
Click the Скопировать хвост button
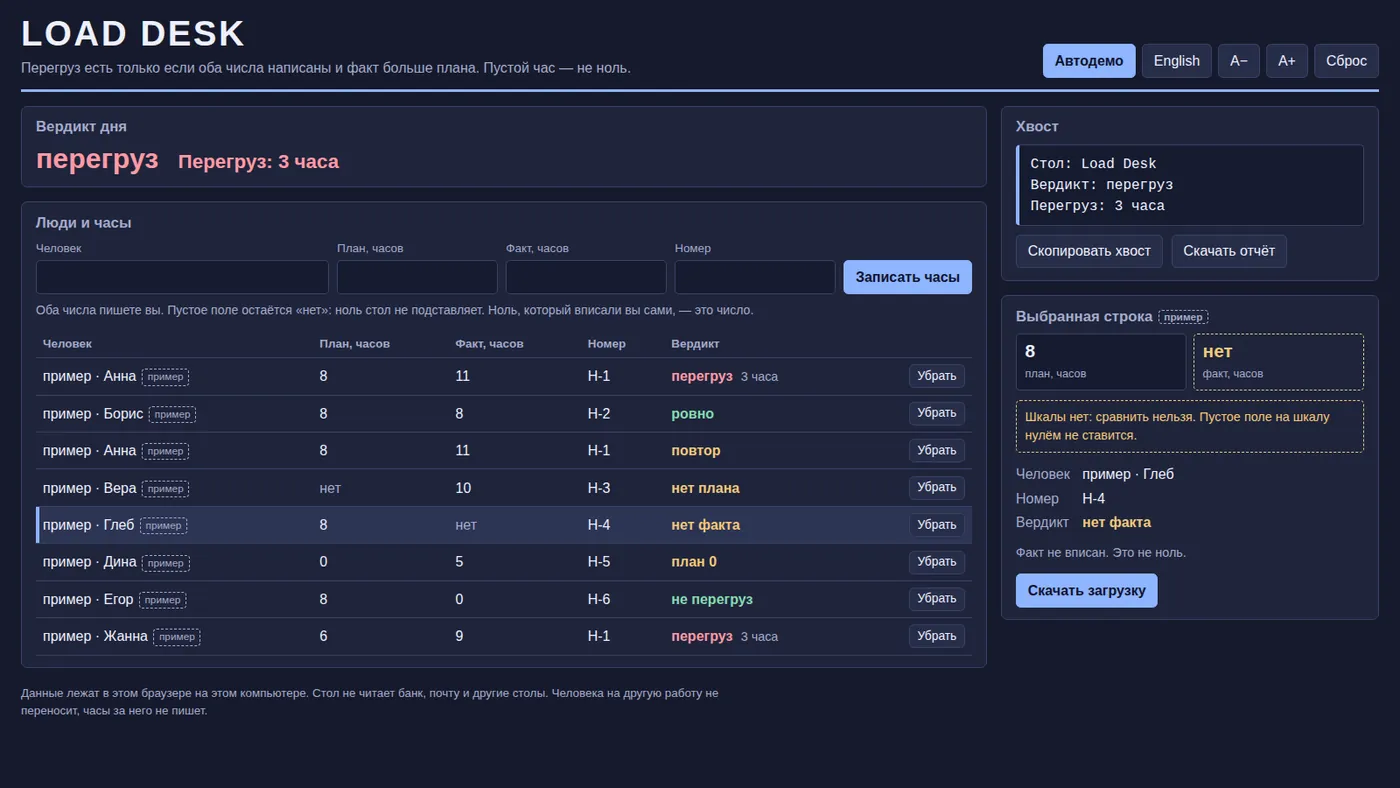[x=1089, y=251]
